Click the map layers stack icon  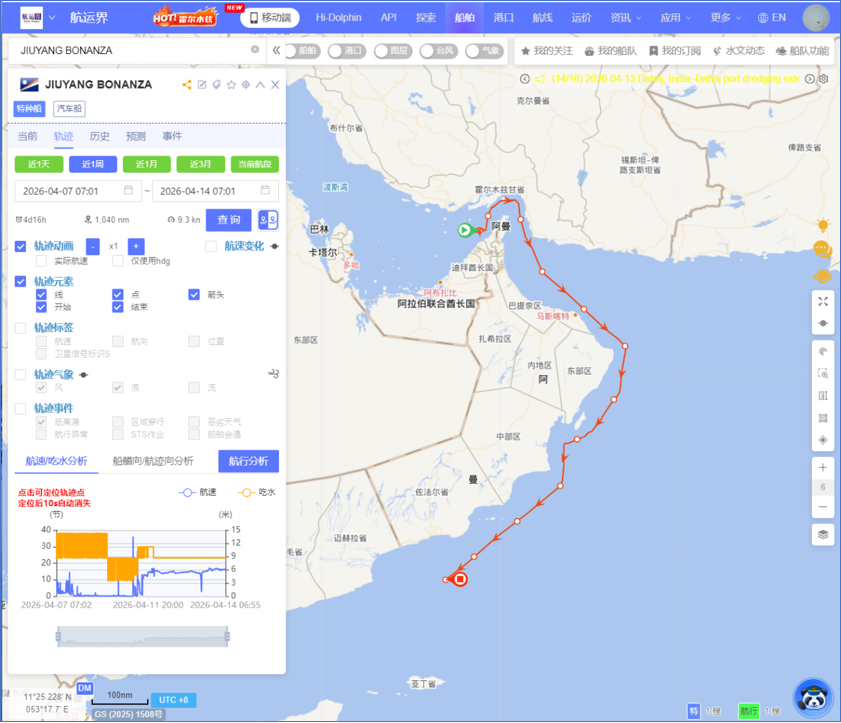822,534
